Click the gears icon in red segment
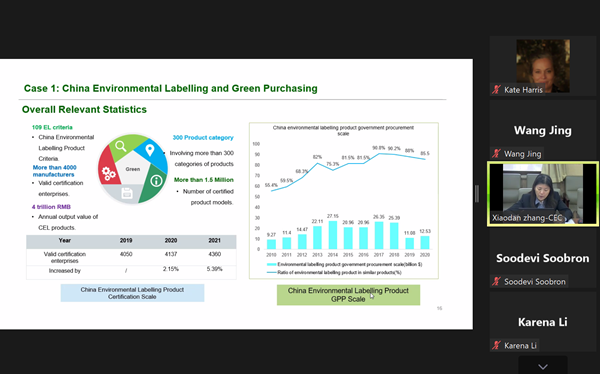 pos(108,173)
